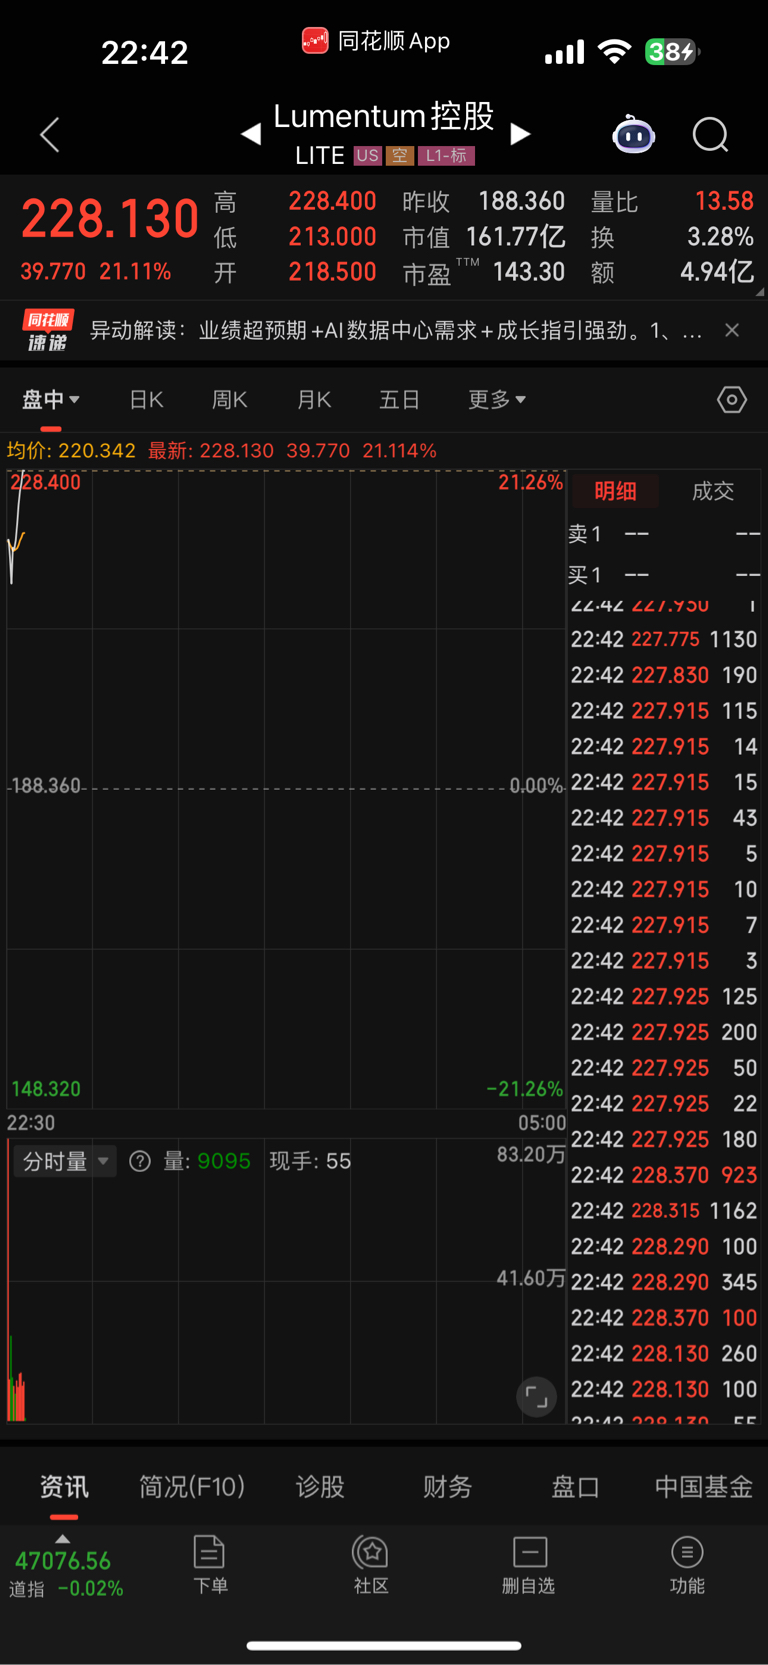Tap the back arrow icon
Screen dimensions: 768x1665
[x=50, y=134]
